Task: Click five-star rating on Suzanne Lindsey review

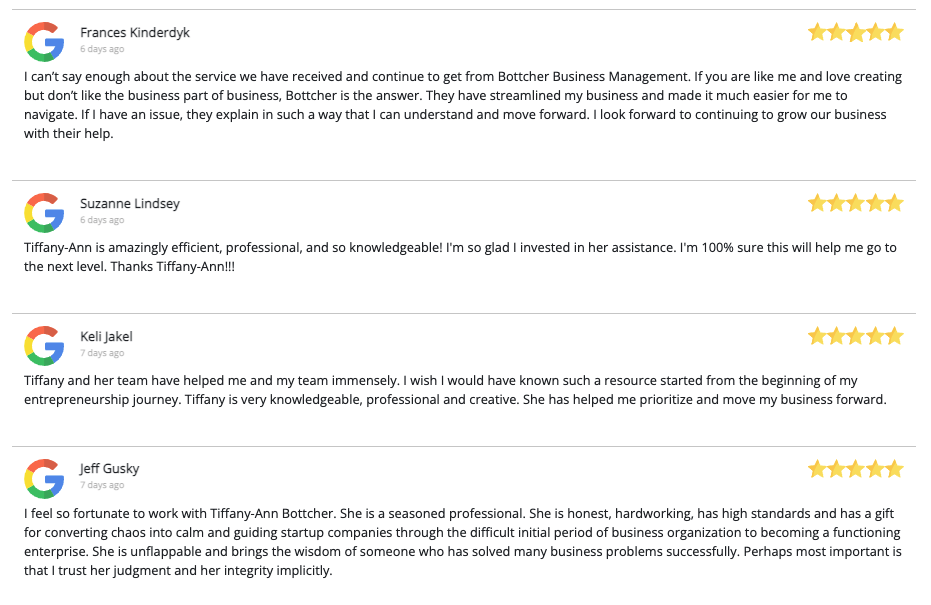Action: [x=856, y=203]
